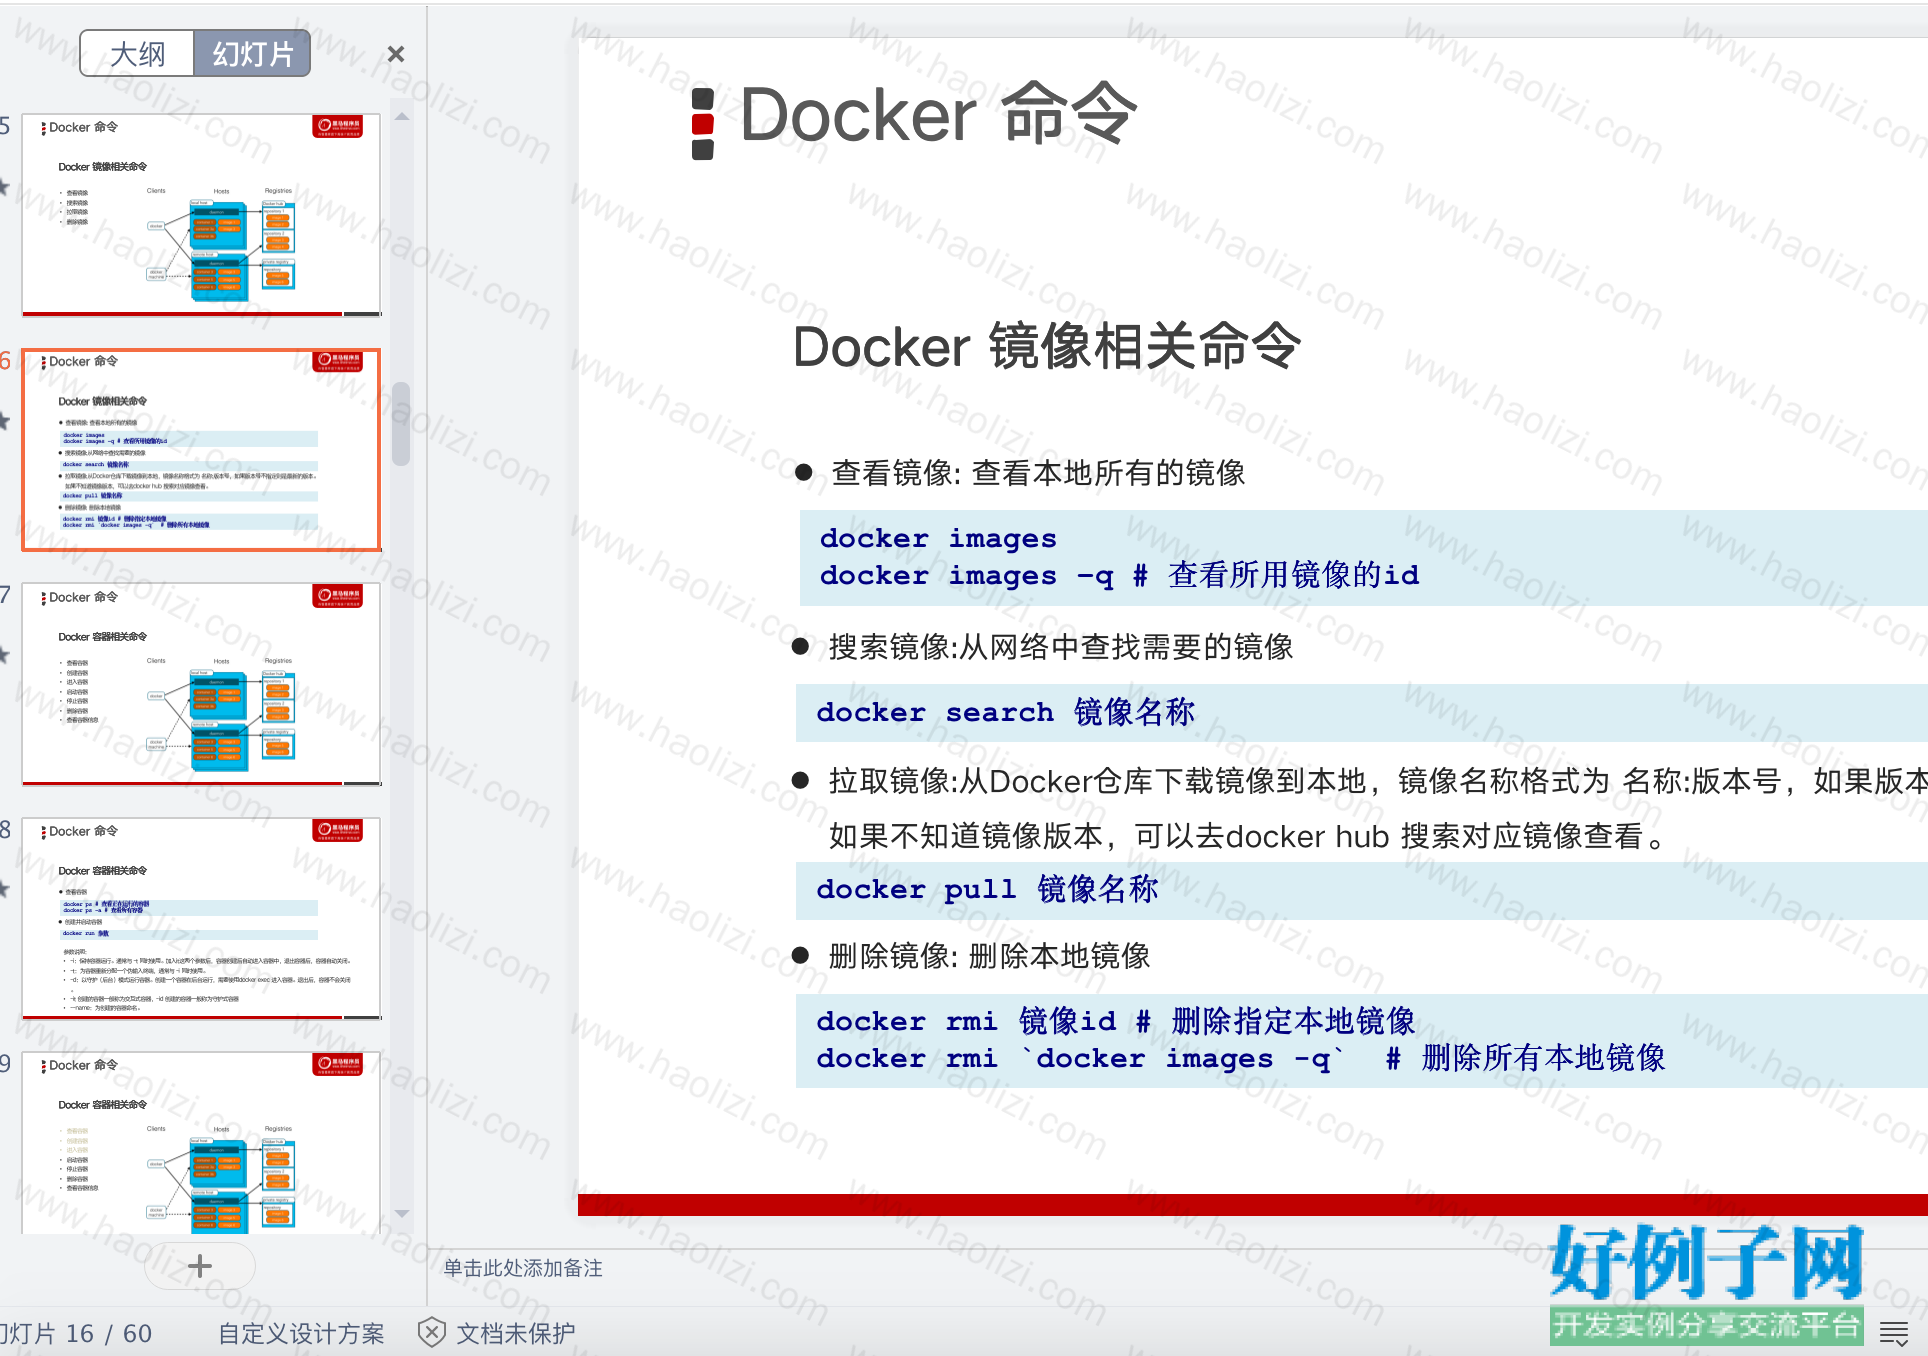1928x1356 pixels.
Task: Switch to the 幻灯片 slides tab
Action: pos(252,54)
